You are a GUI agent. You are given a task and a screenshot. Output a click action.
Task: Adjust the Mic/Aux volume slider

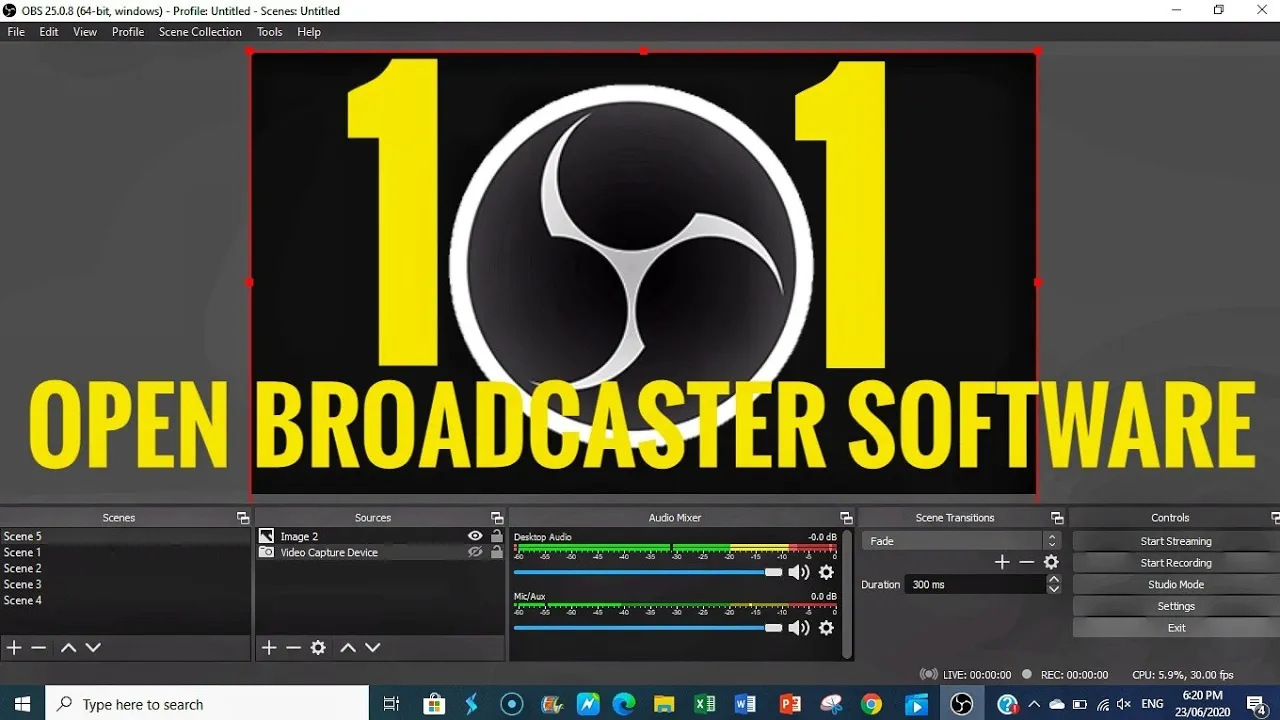point(648,628)
